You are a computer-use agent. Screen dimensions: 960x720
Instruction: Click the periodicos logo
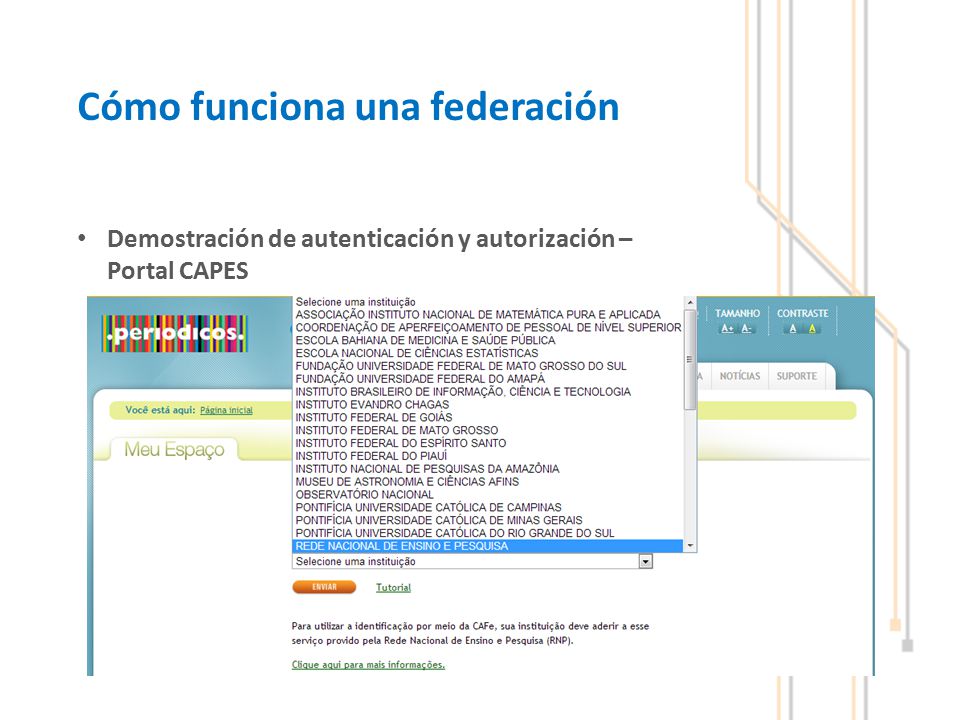tap(174, 334)
